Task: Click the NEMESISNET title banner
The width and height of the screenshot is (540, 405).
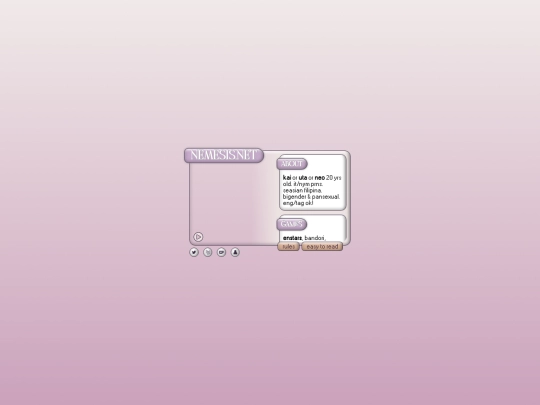Action: [x=224, y=155]
